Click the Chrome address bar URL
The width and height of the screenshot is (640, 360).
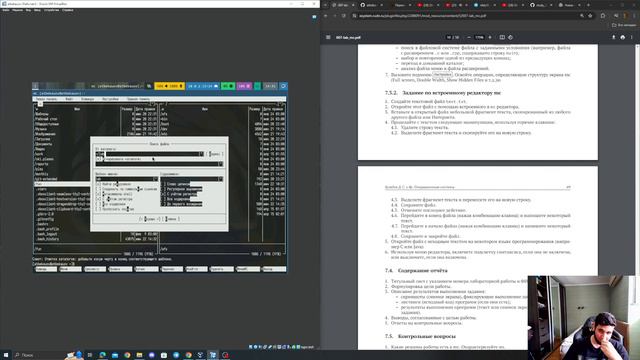423,16
